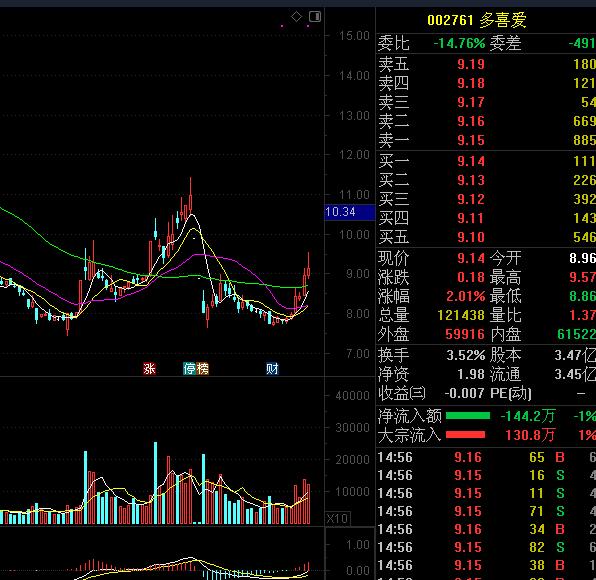The width and height of the screenshot is (596, 580).
Task: Click the green 净流入额 bar
Action: 468,416
